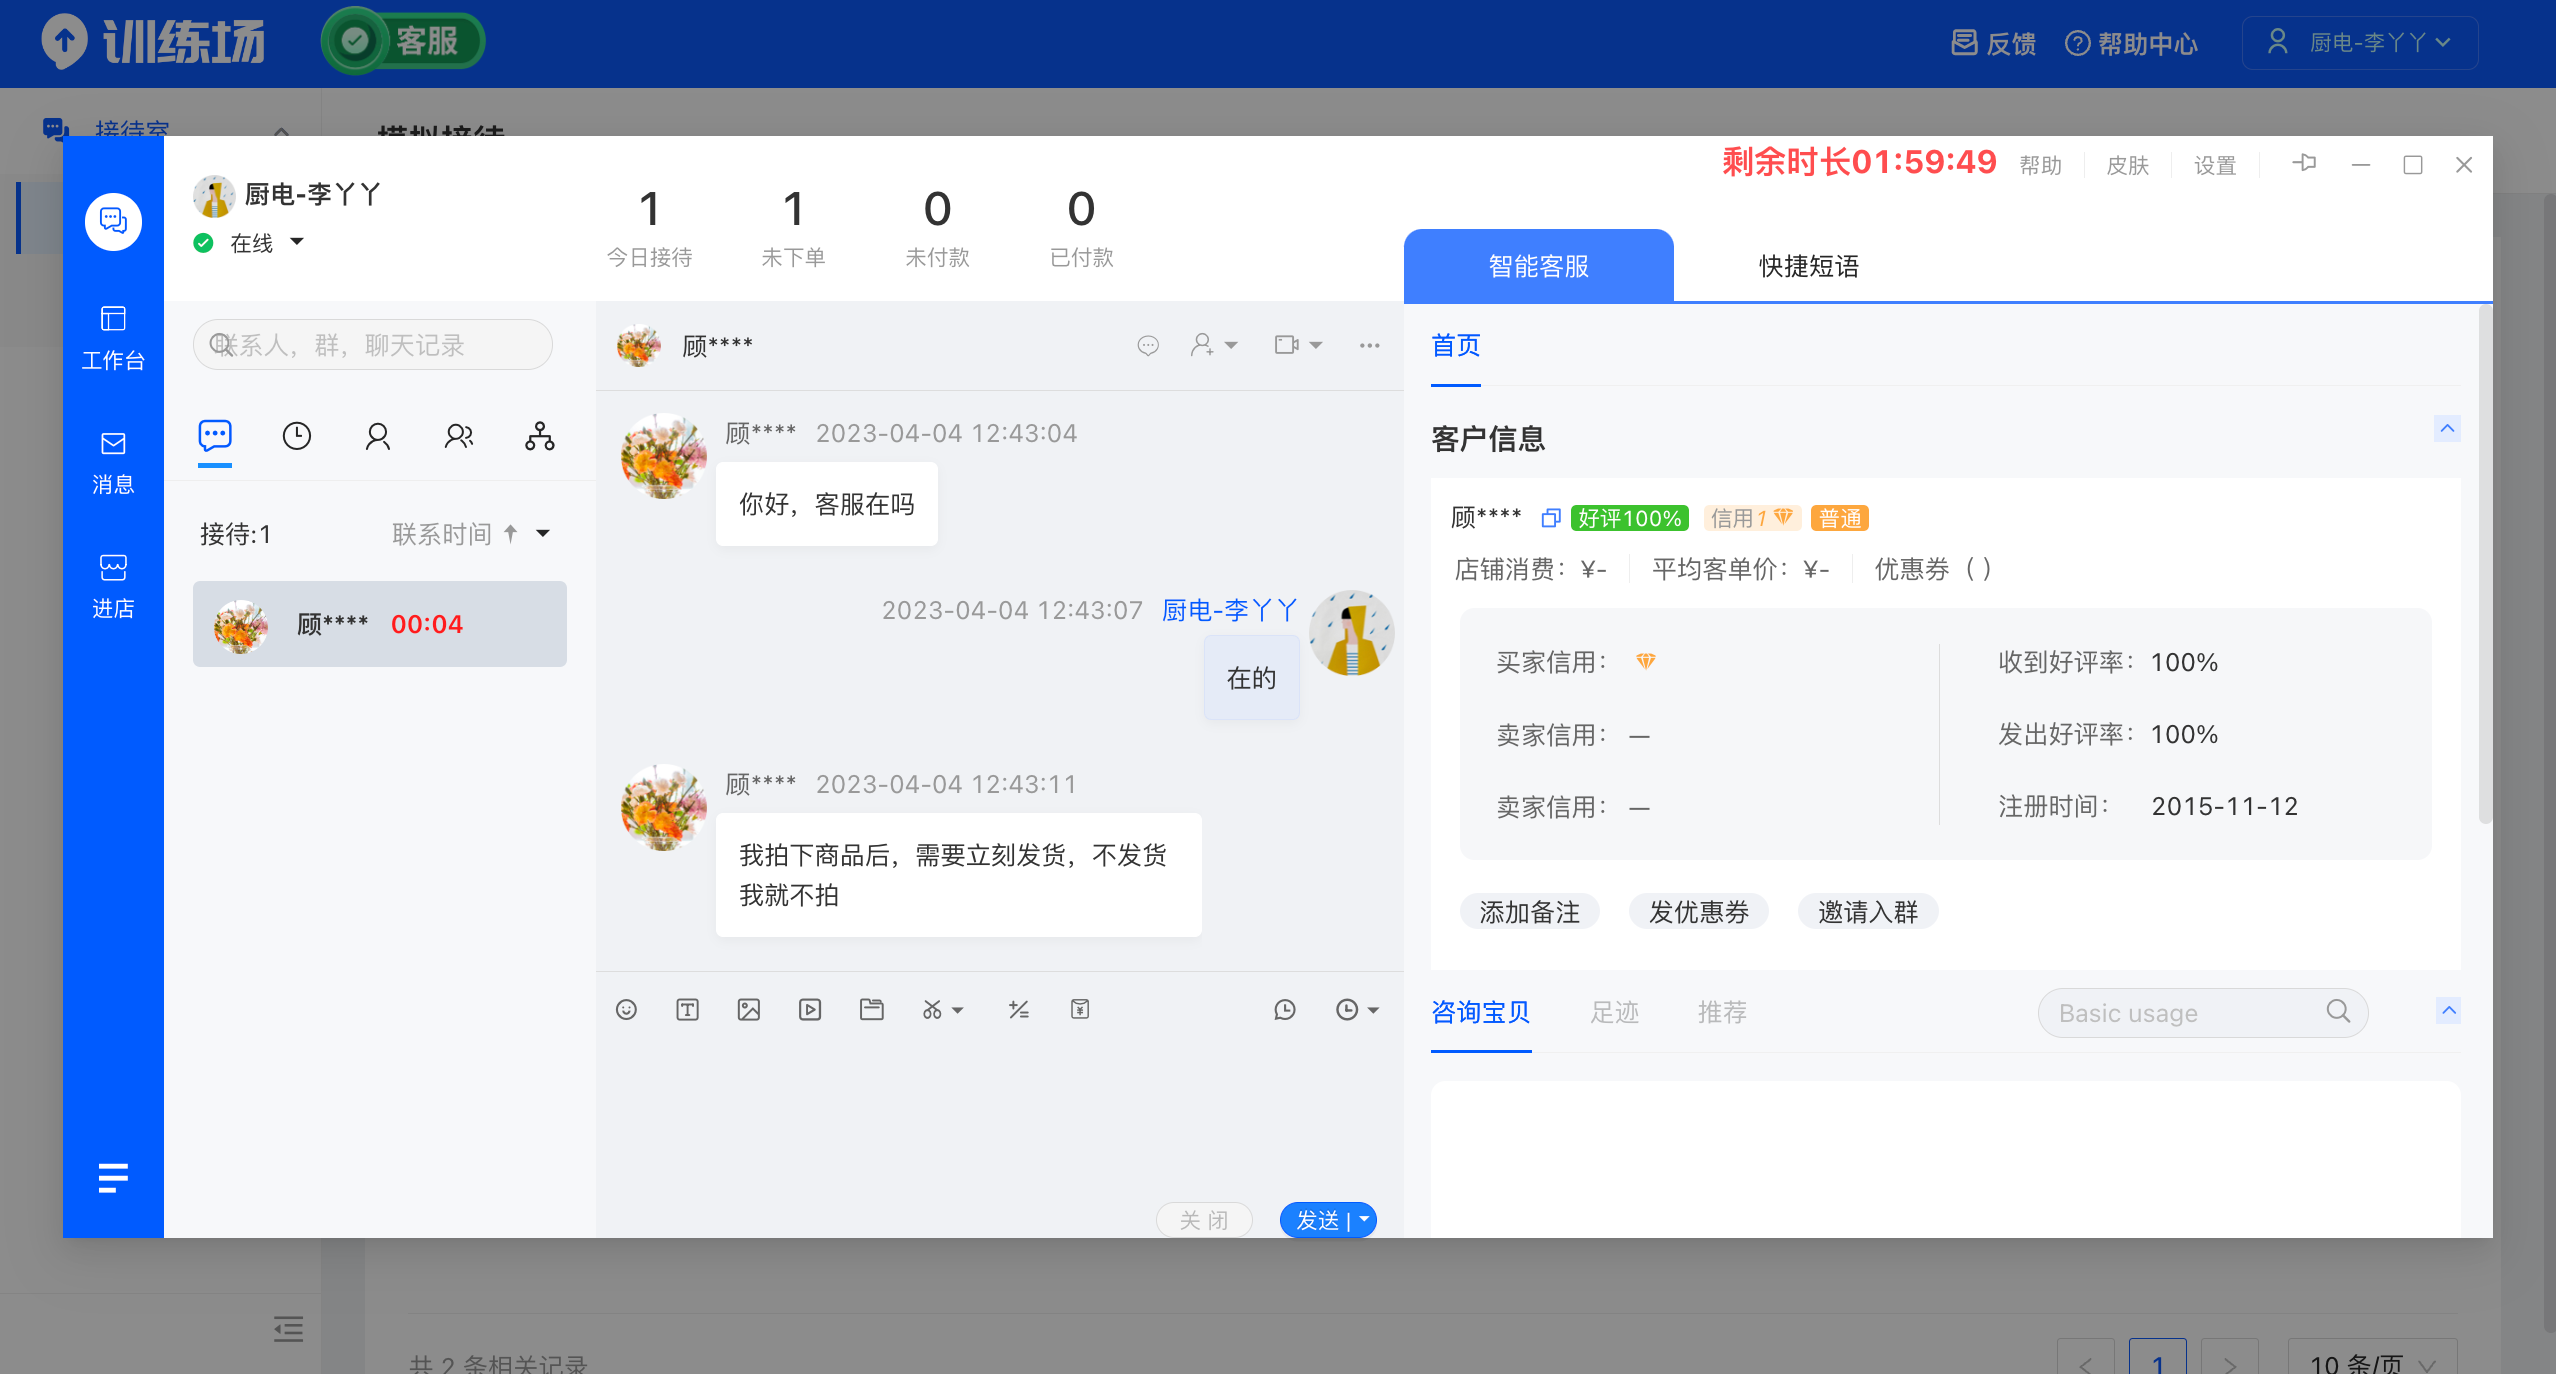Open the 设置 settings link

pyautogui.click(x=2215, y=165)
